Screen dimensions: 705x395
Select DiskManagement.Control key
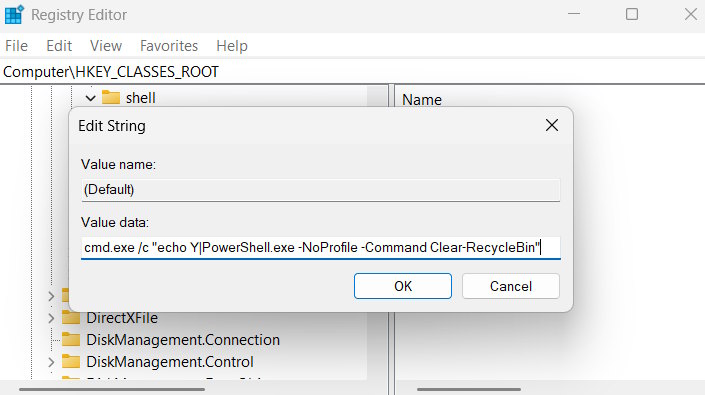pyautogui.click(x=170, y=362)
